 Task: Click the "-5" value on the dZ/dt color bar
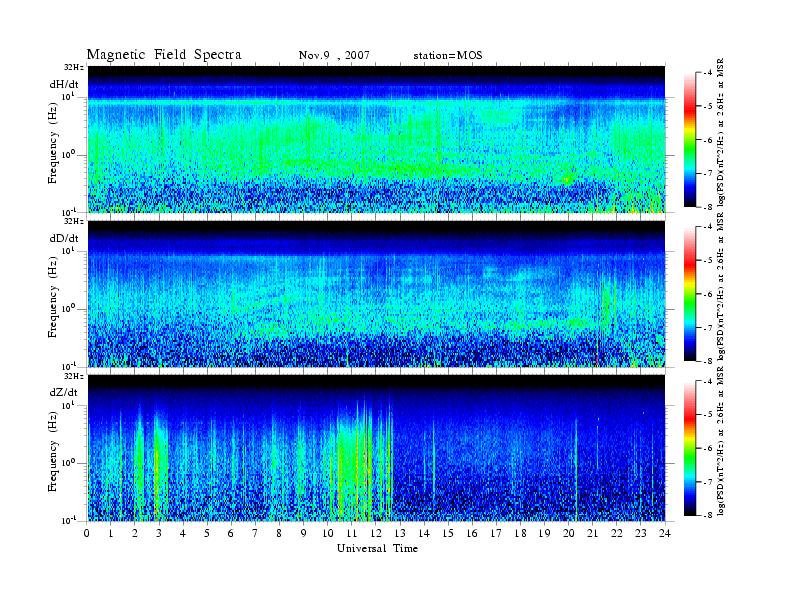(x=708, y=415)
